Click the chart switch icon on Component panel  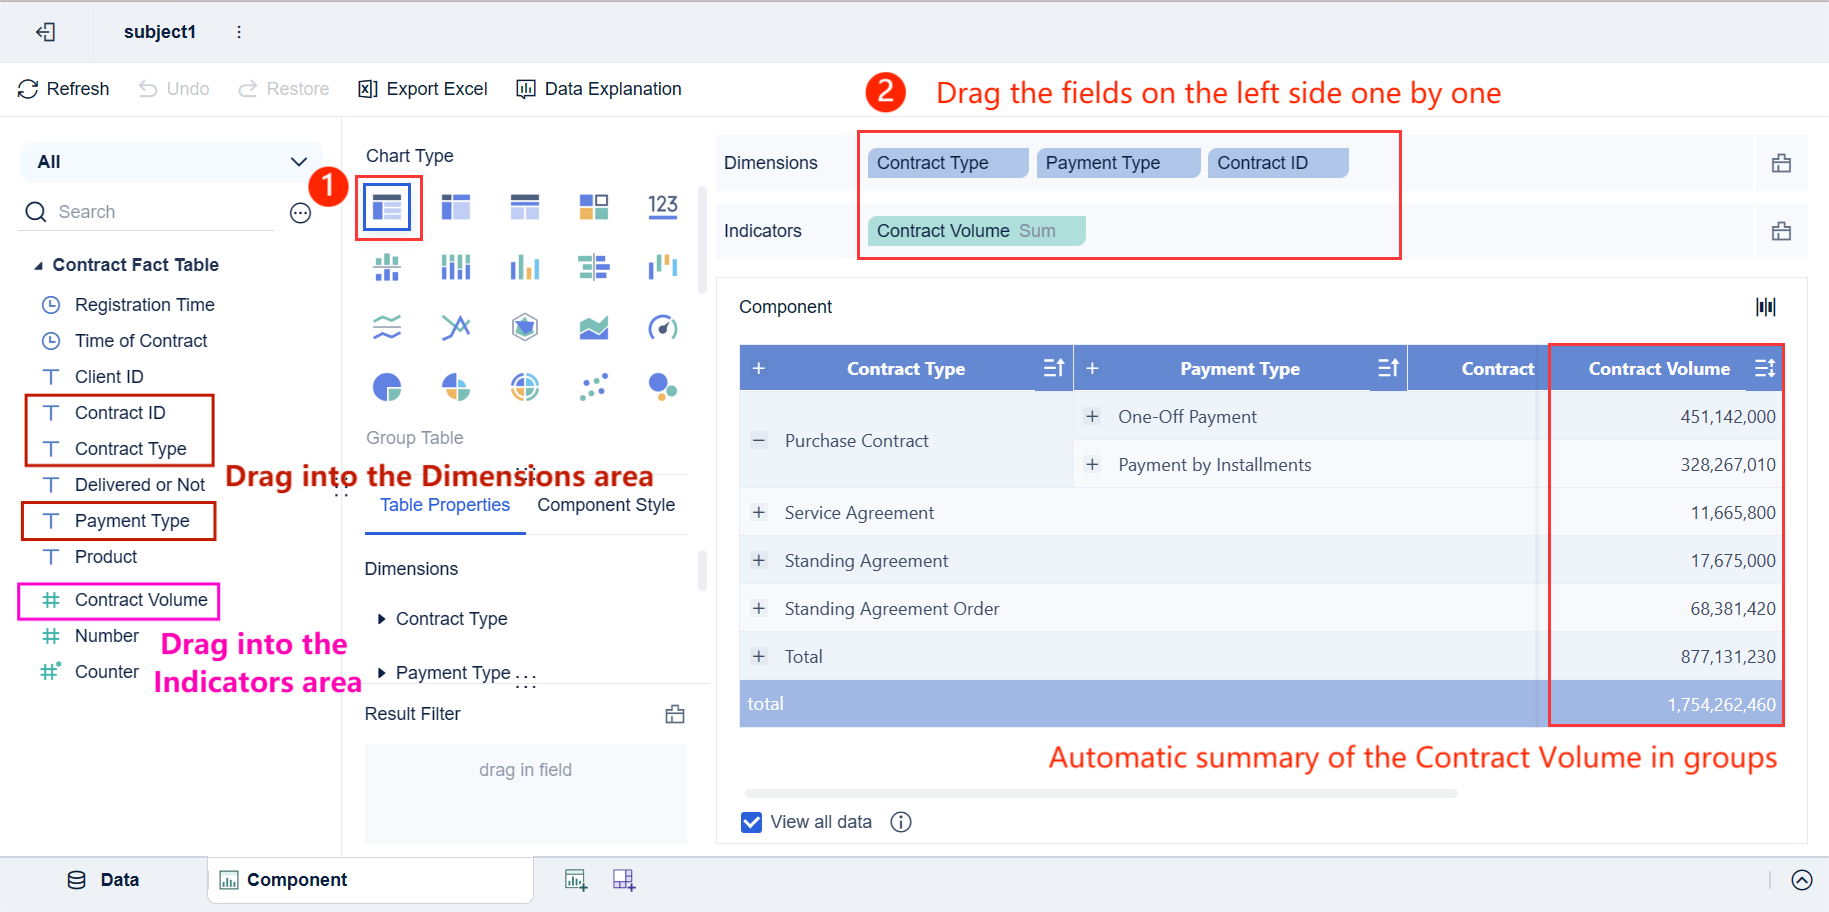[1765, 306]
